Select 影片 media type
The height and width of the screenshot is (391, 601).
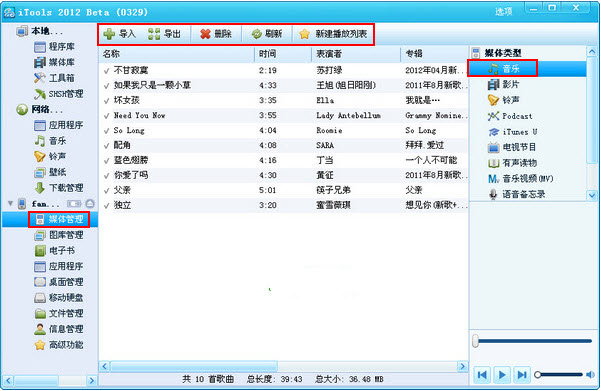point(504,84)
